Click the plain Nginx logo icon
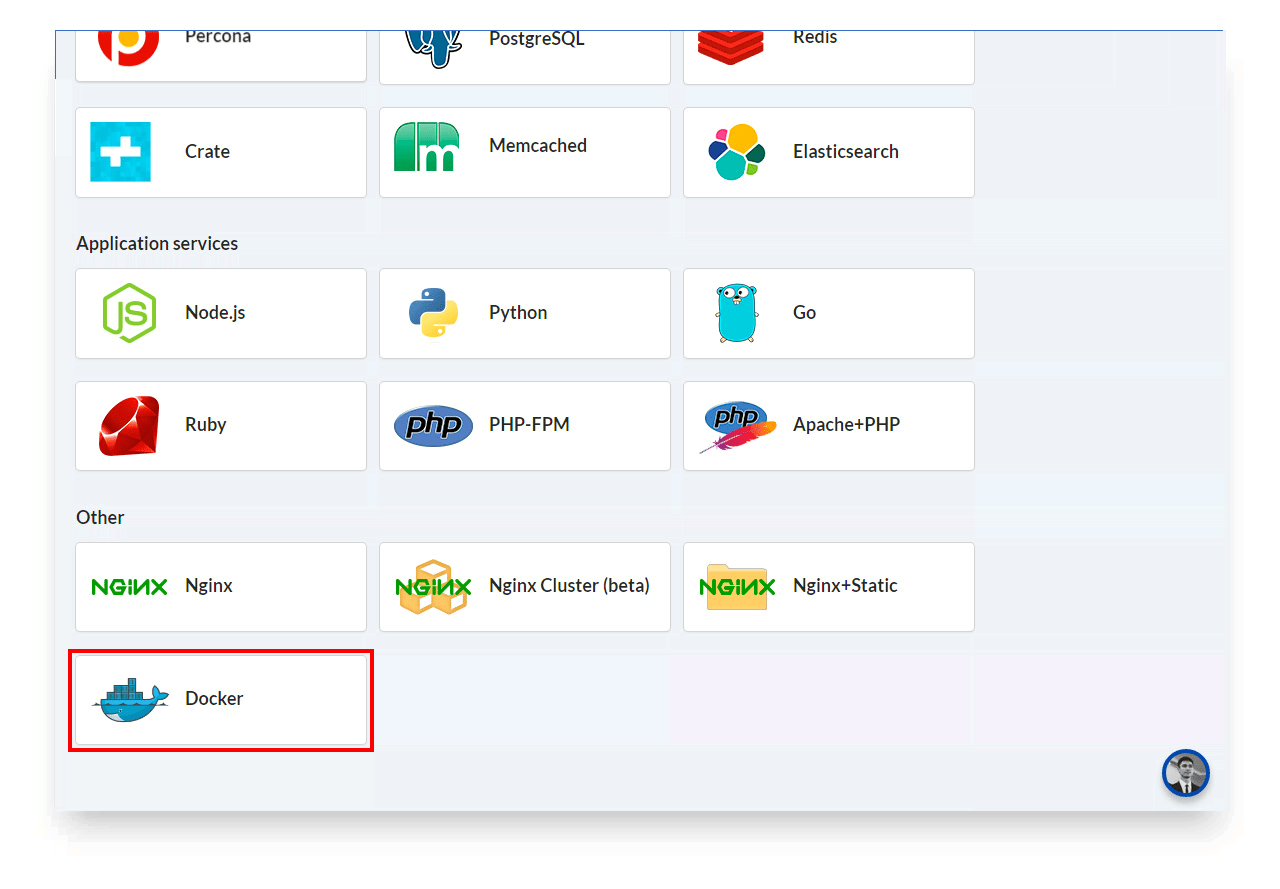 [129, 587]
